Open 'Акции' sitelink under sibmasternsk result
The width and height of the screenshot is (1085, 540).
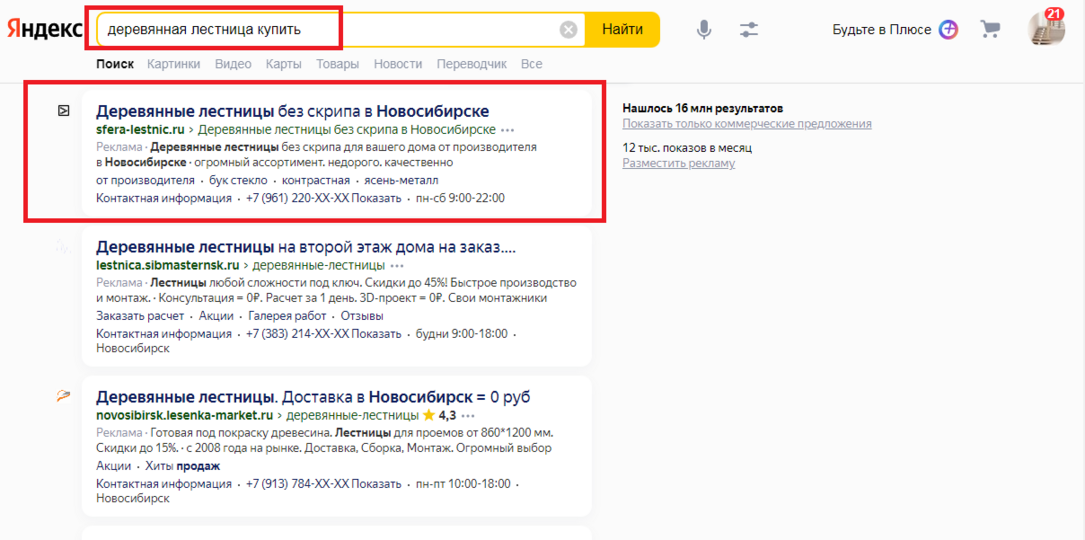click(x=216, y=316)
